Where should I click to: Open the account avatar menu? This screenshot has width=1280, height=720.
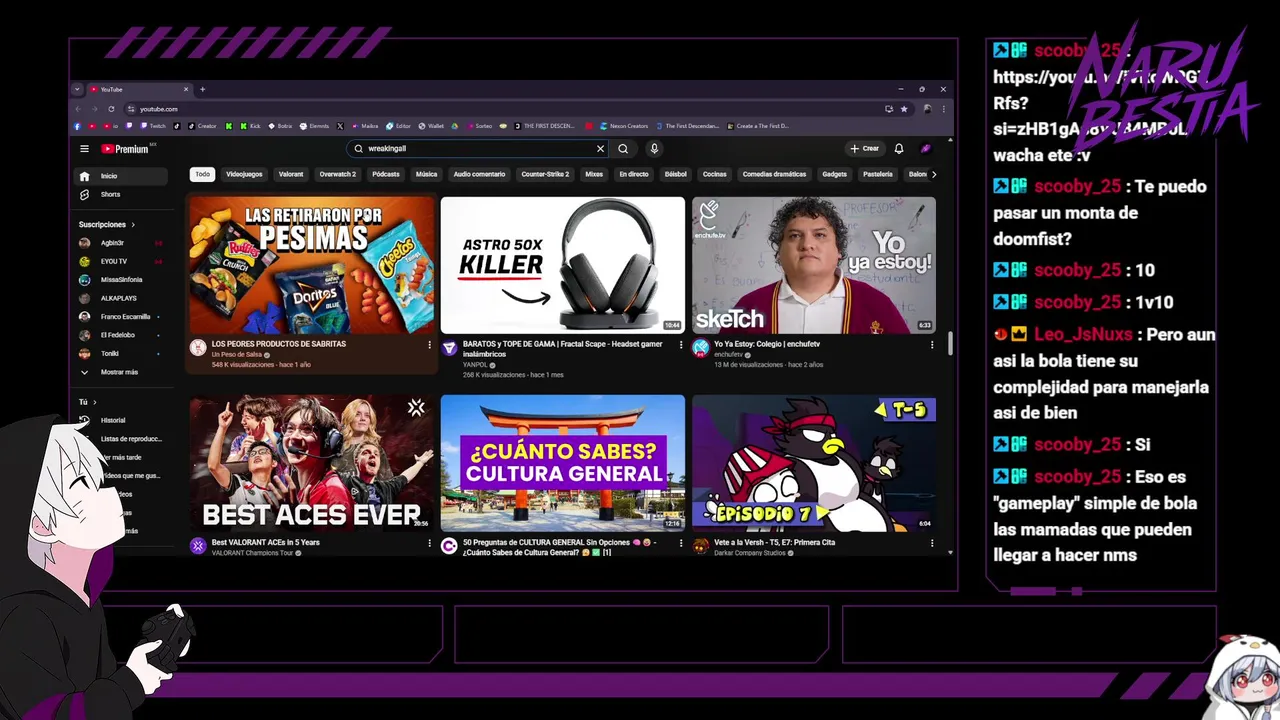click(x=926, y=148)
